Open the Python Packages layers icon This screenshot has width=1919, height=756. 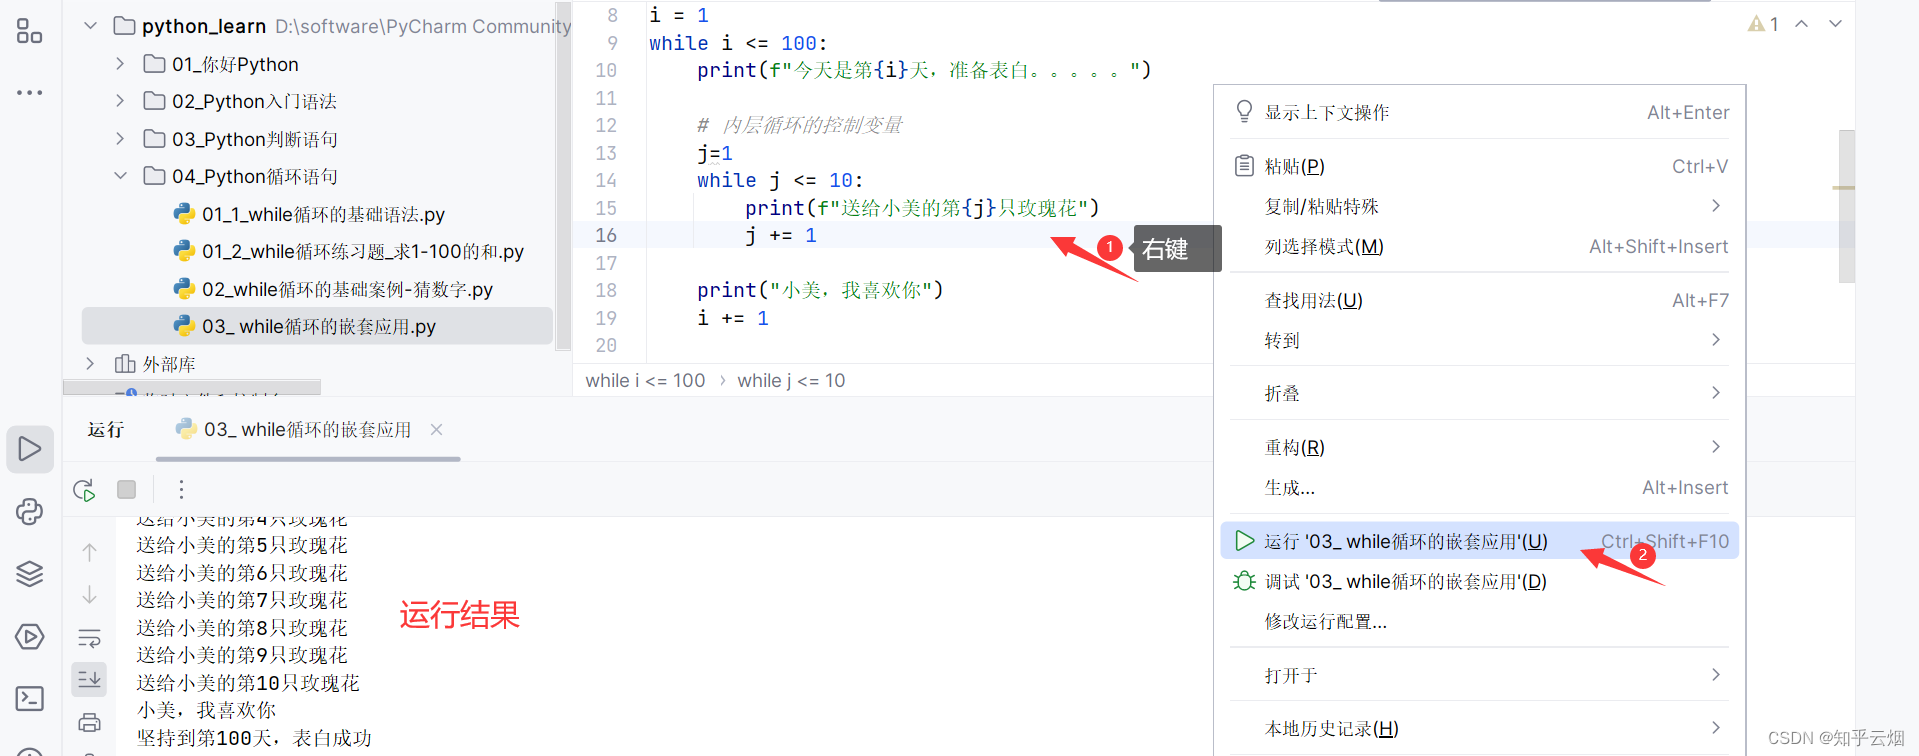(x=30, y=574)
